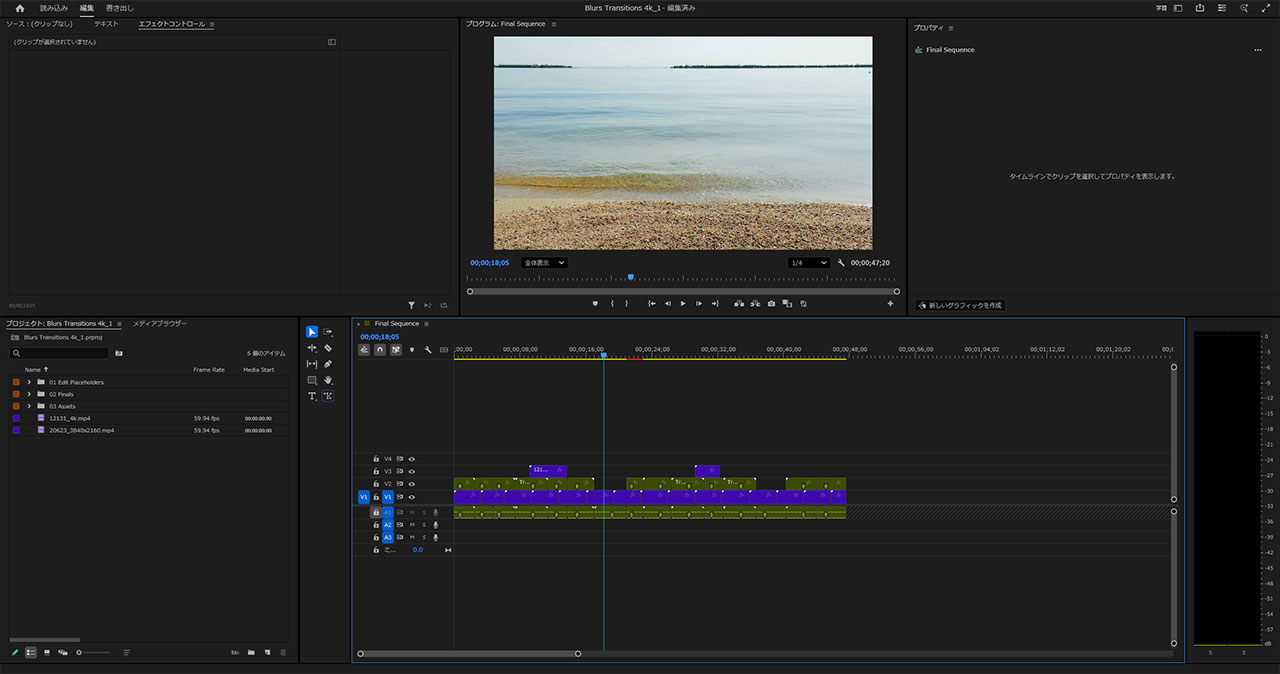Open the 1/4 playback resolution dropdown
The image size is (1280, 674).
pyautogui.click(x=808, y=263)
